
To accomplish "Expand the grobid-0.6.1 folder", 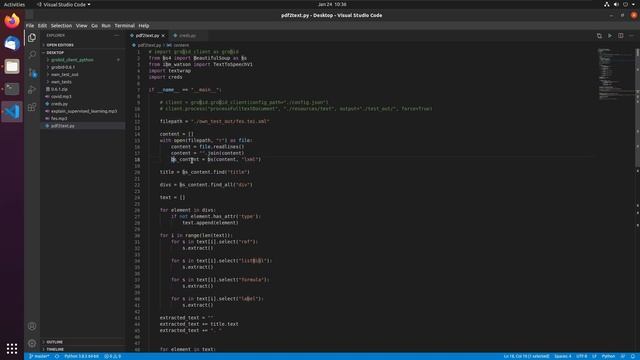I will pos(62,67).
